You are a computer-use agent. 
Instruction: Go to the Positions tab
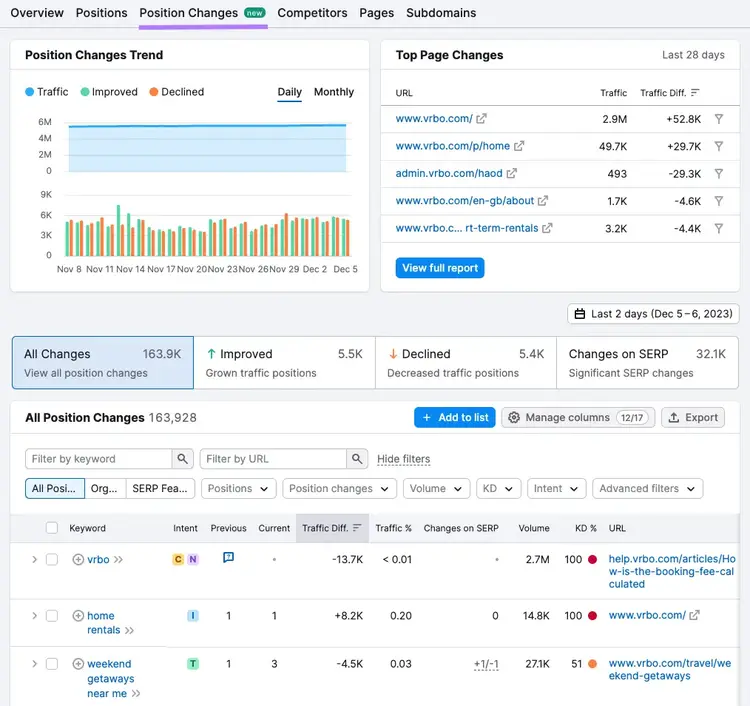pos(101,13)
